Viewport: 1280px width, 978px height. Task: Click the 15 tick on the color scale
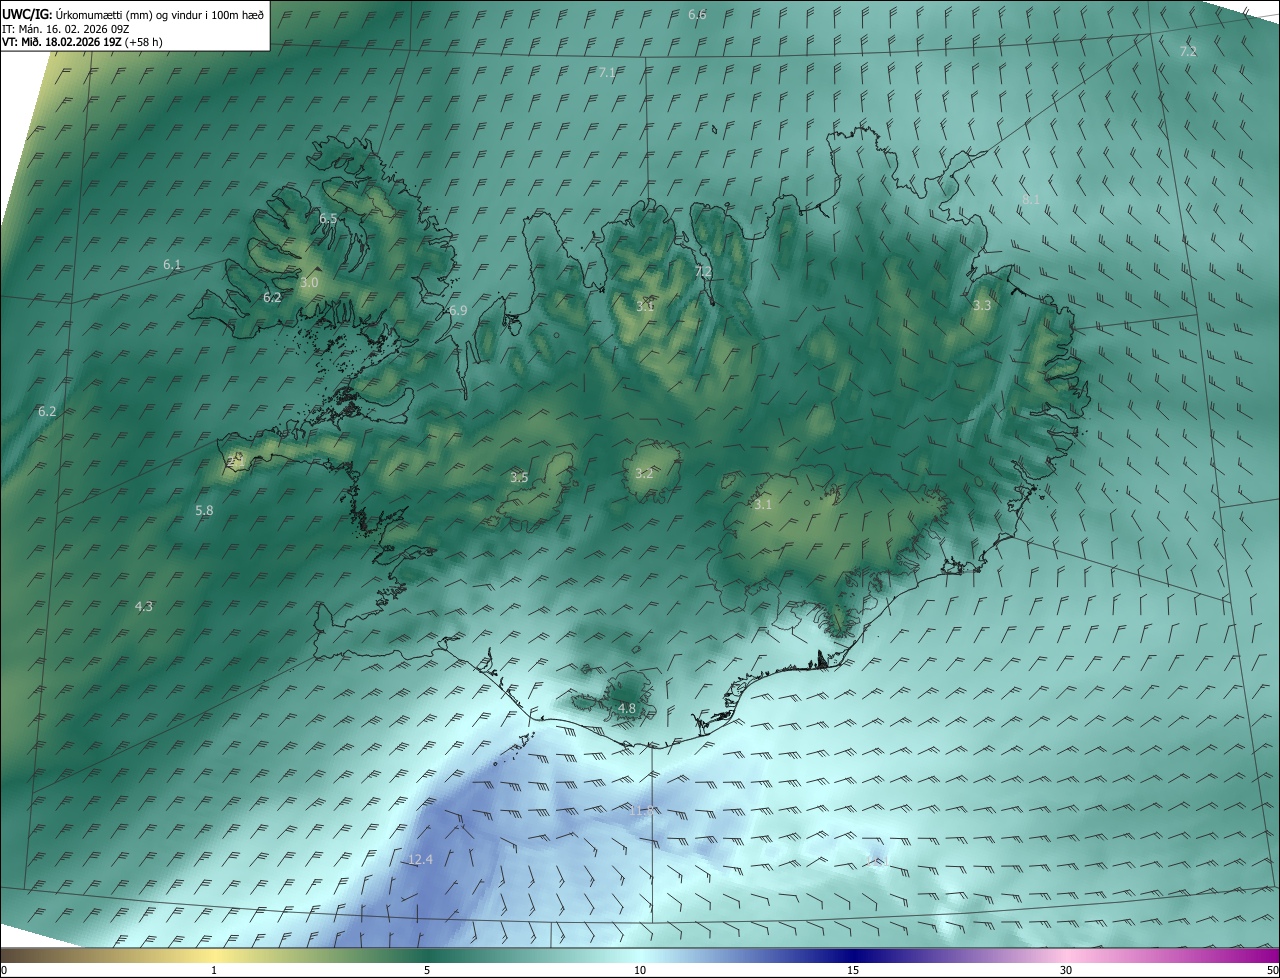click(853, 970)
